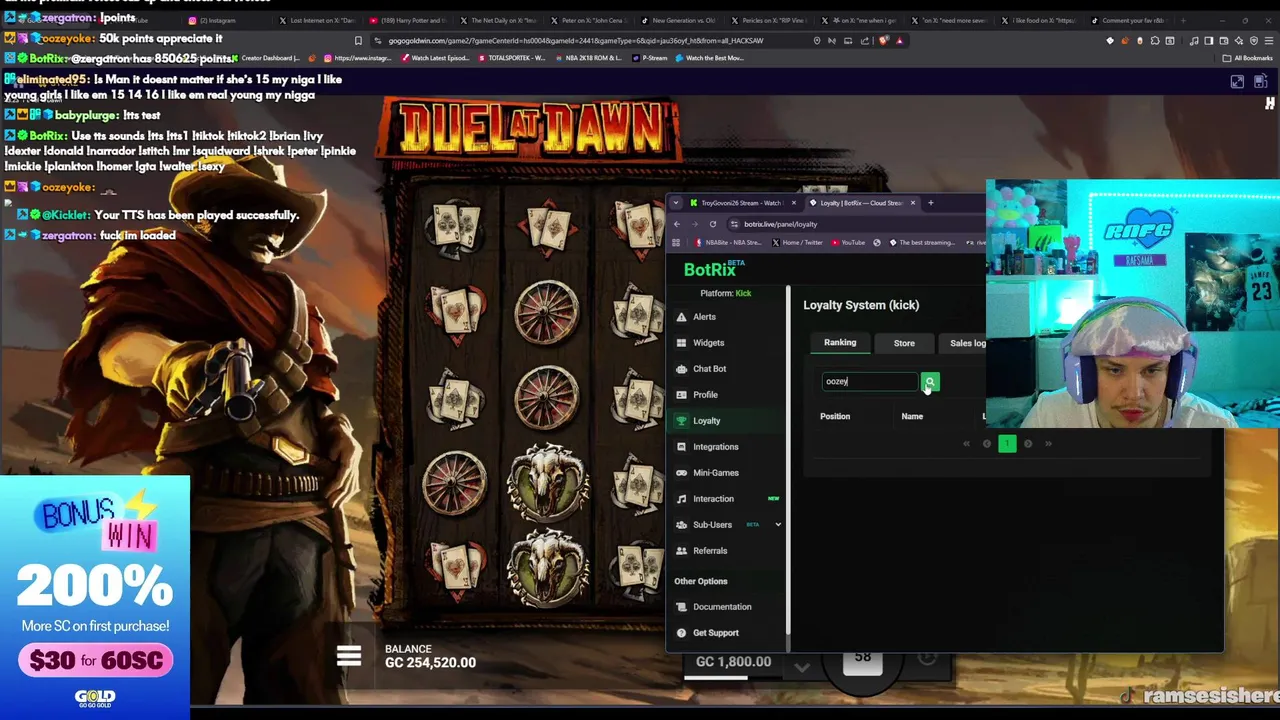Switch to Loyalty | BotRix browser tab
Screen dimensions: 1280x720
[x=861, y=203]
